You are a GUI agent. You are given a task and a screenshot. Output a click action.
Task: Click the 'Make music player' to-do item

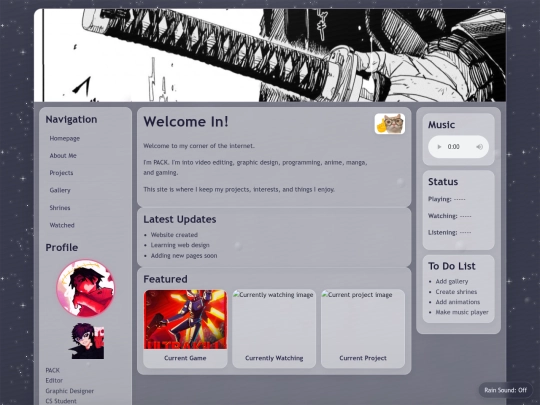click(x=462, y=312)
